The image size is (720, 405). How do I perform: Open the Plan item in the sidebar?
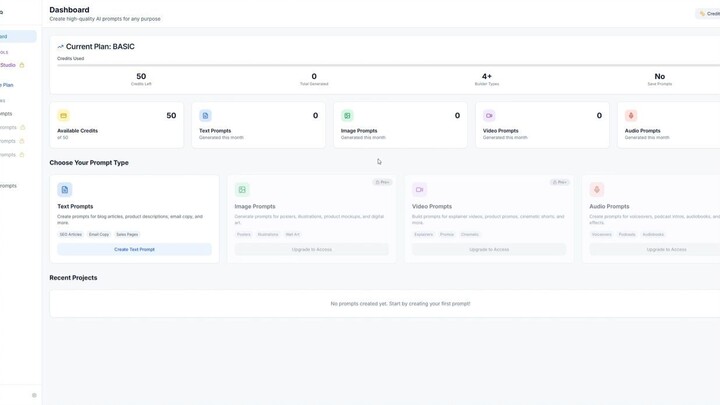[7, 85]
